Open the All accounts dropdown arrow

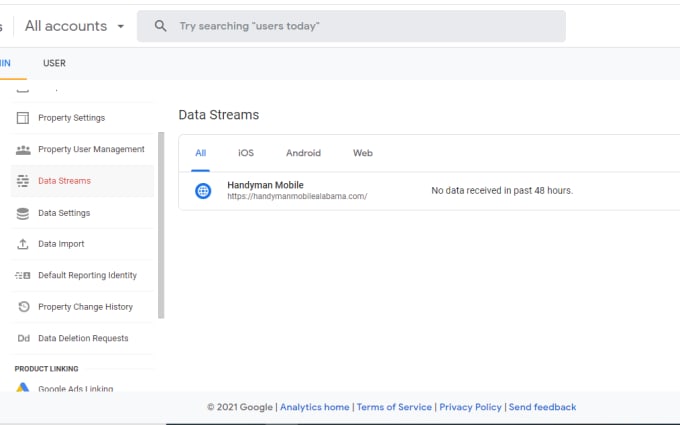tap(121, 26)
